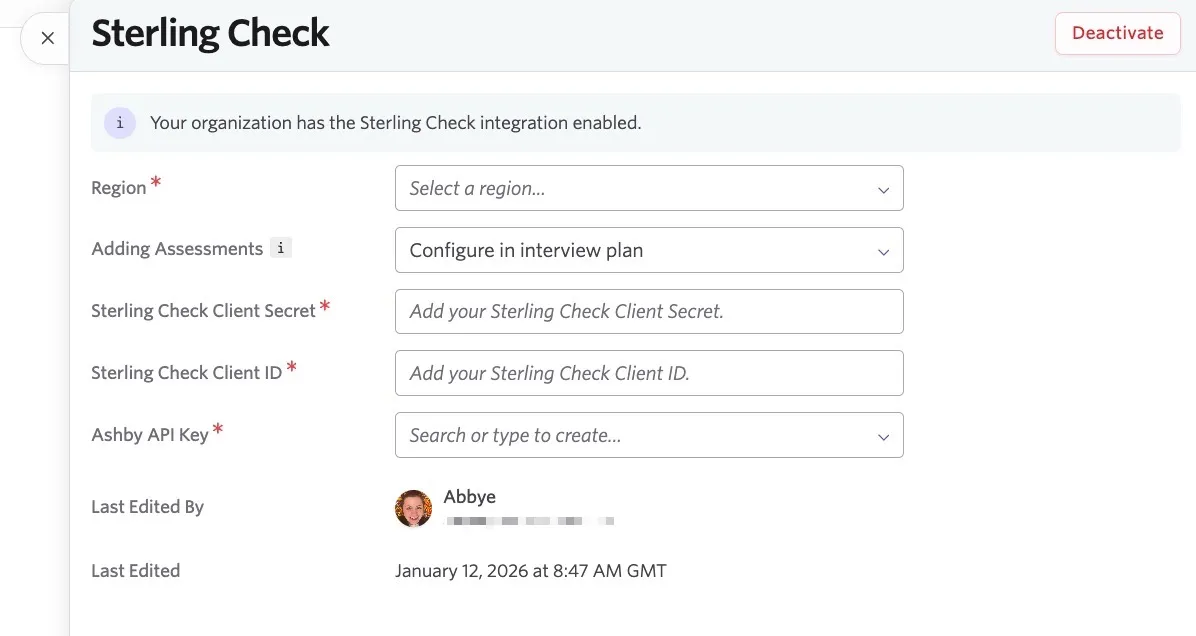
Task: Click the Ashby API Key chevron arrow
Action: click(883, 437)
